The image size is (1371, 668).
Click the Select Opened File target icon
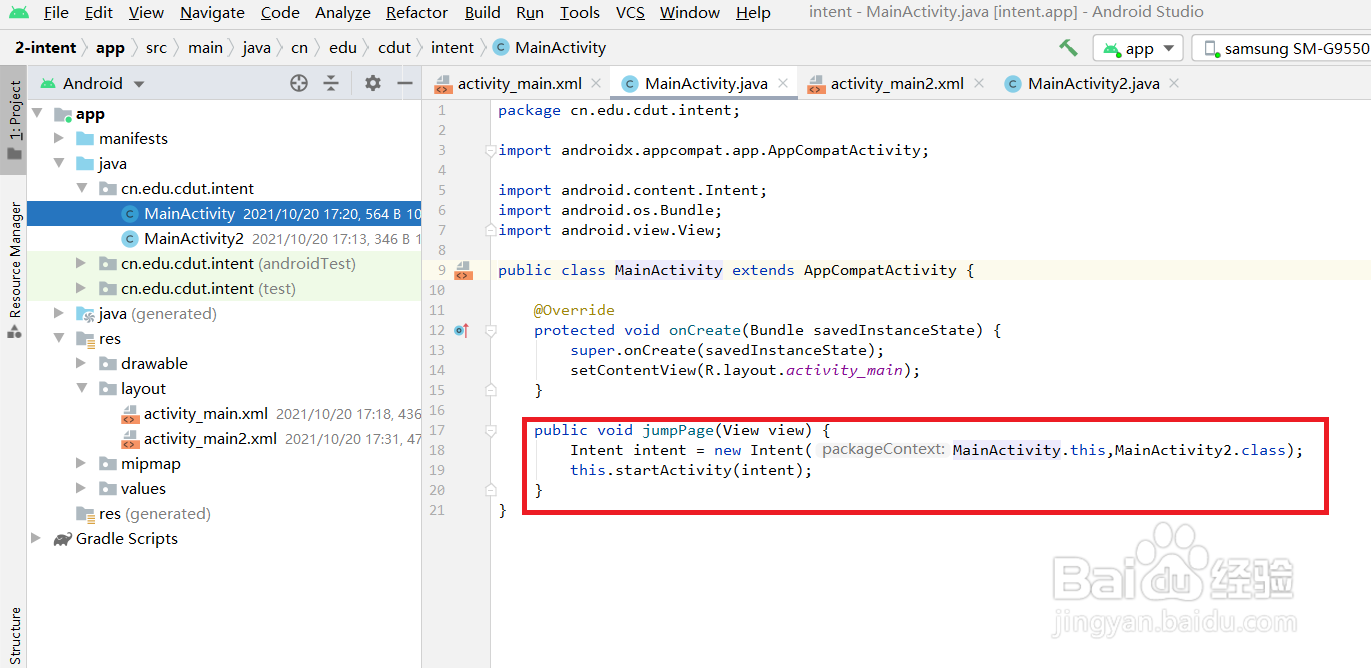(299, 83)
